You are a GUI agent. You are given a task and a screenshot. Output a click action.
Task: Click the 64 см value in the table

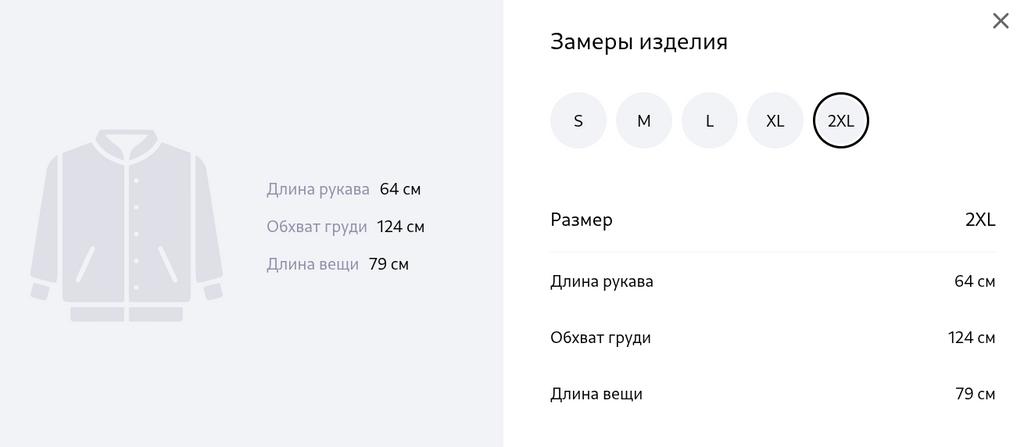point(974,282)
